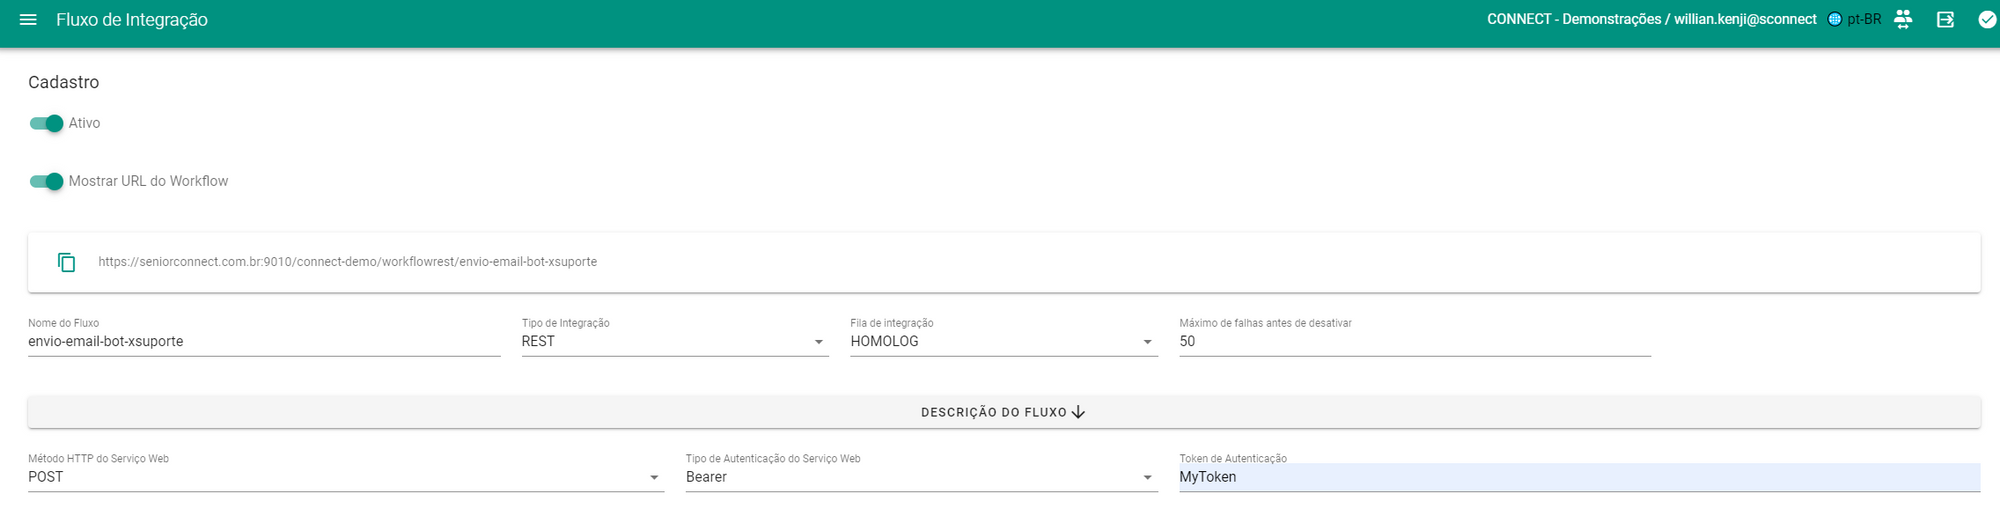Open Método HTTP do Serviço Web dropdown
The image size is (2000, 510).
pos(345,478)
